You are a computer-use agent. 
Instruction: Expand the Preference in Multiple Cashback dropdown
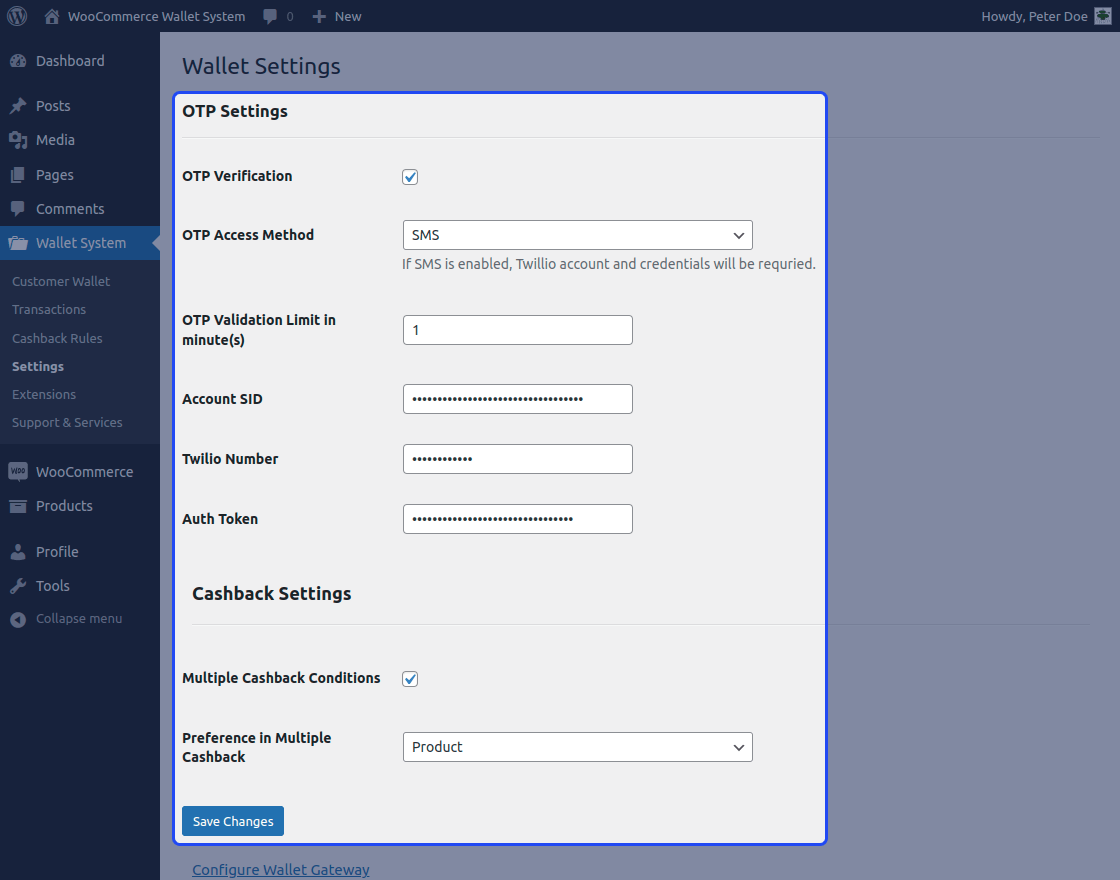[578, 747]
